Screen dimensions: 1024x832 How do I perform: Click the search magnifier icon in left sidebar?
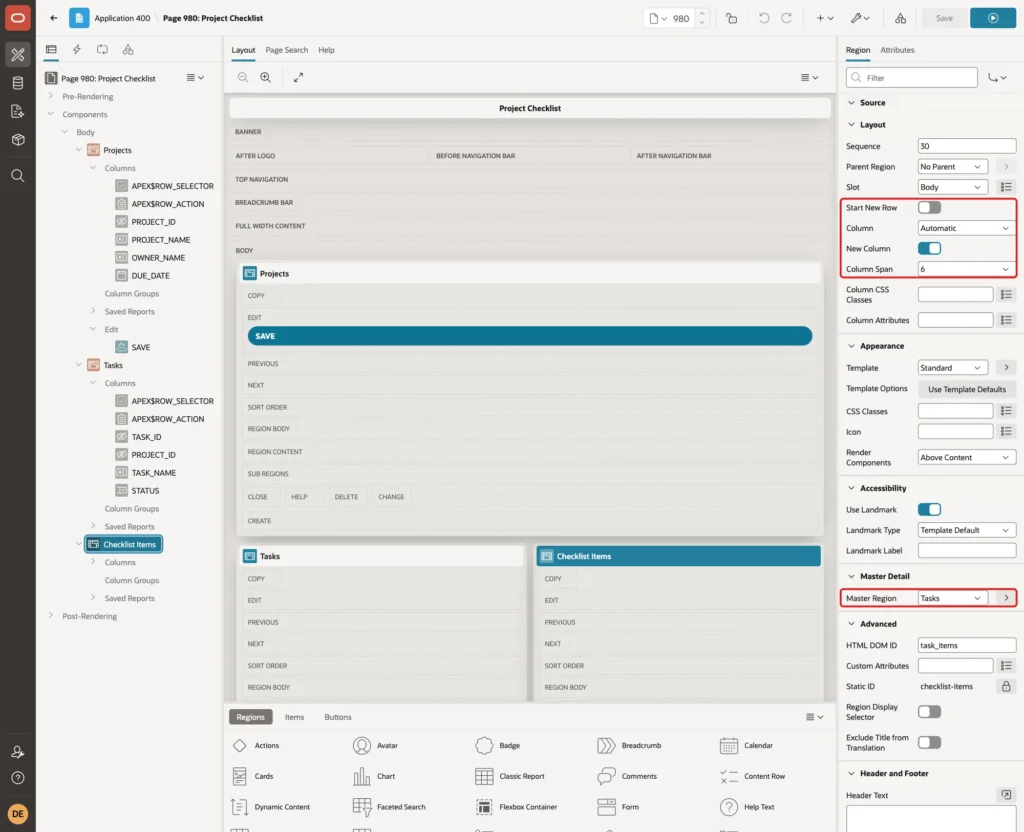[x=18, y=176]
